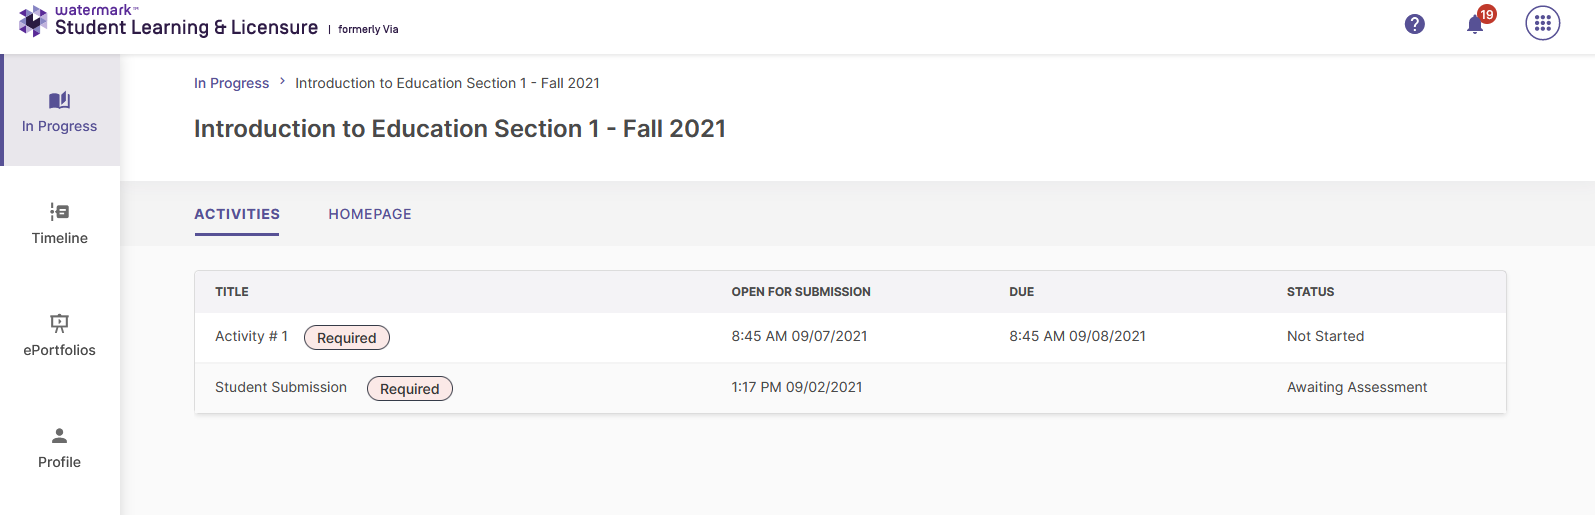Click the Watermark logo icon
The width and height of the screenshot is (1595, 515).
point(33,21)
